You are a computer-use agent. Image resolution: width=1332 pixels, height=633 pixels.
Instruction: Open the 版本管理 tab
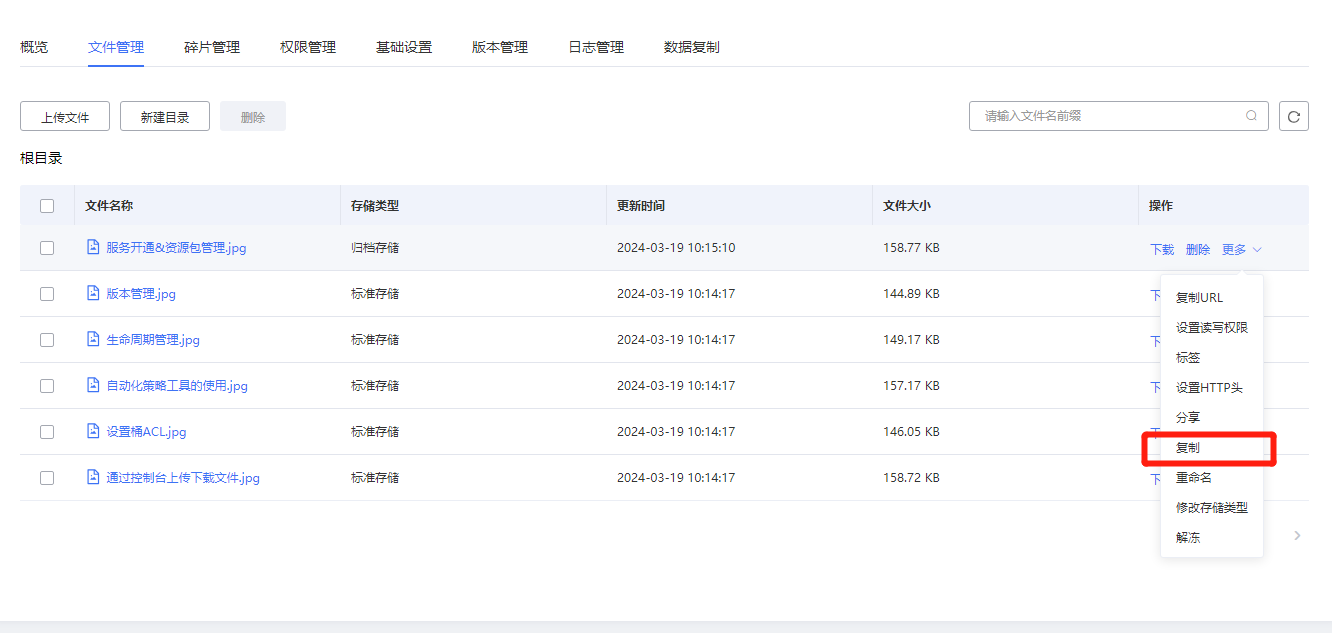(x=500, y=47)
